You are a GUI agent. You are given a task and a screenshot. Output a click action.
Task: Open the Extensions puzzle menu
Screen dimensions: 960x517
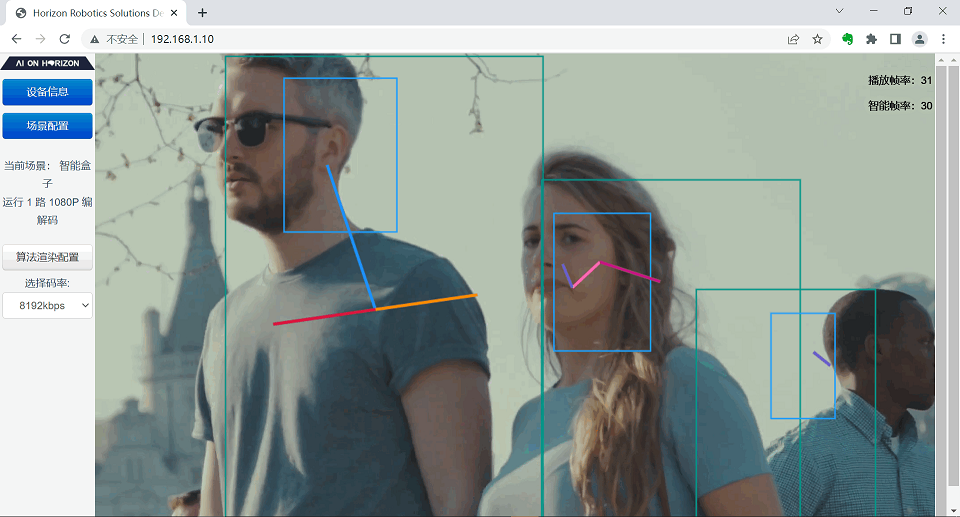pyautogui.click(x=871, y=39)
